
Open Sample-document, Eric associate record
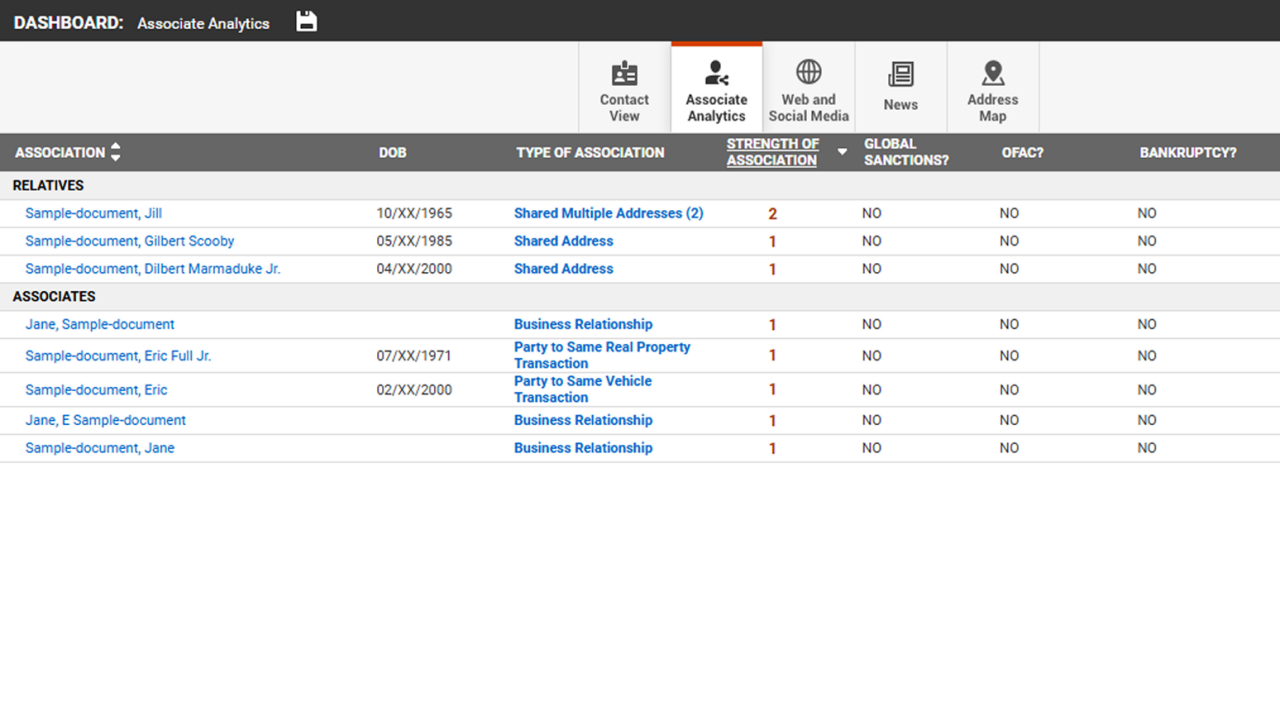point(96,390)
